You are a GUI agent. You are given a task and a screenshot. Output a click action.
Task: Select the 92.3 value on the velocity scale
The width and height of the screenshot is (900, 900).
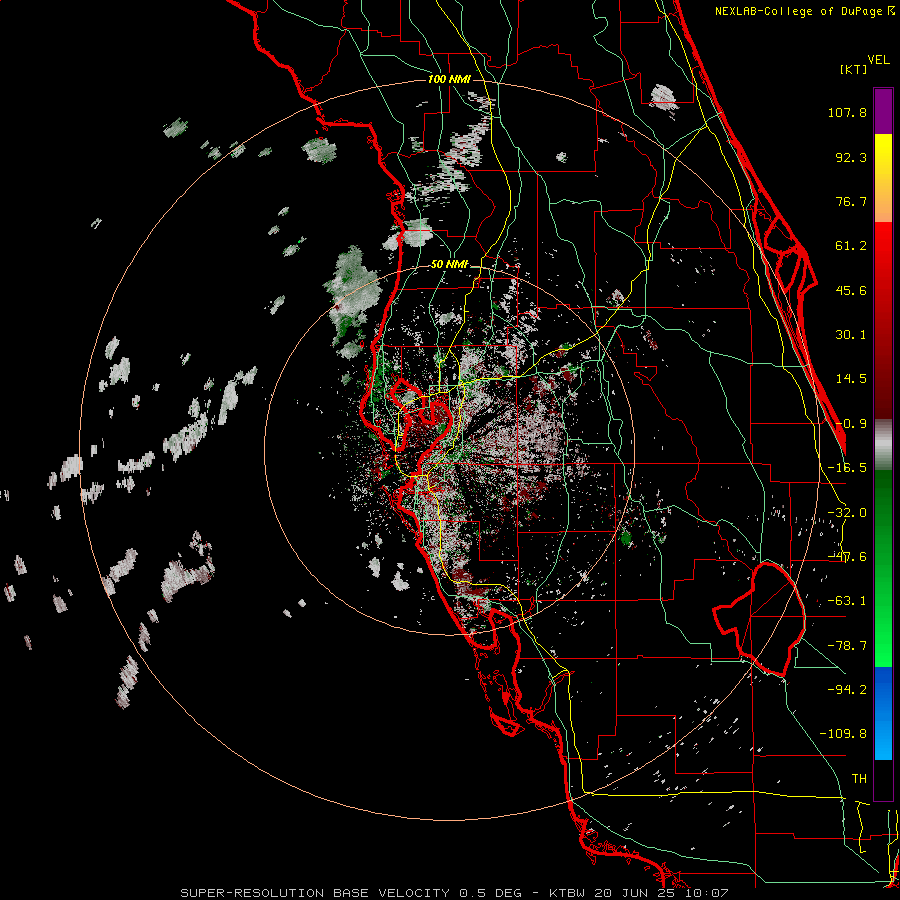click(x=851, y=157)
